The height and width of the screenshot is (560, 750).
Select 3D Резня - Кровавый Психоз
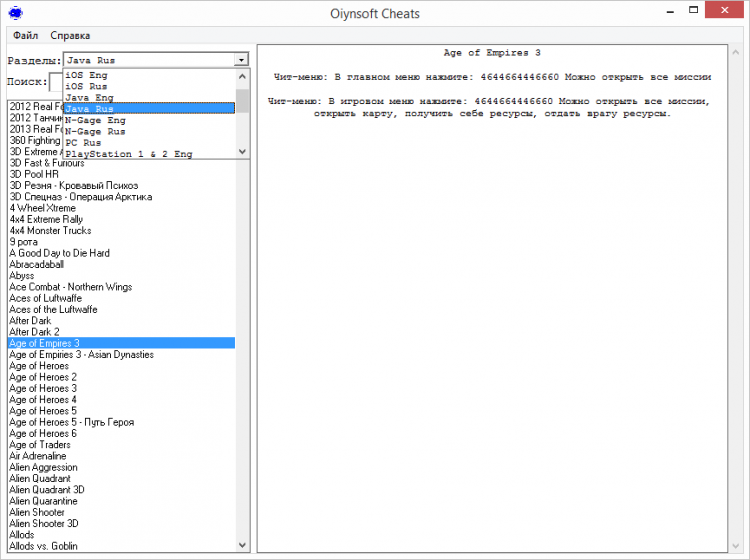coord(122,186)
